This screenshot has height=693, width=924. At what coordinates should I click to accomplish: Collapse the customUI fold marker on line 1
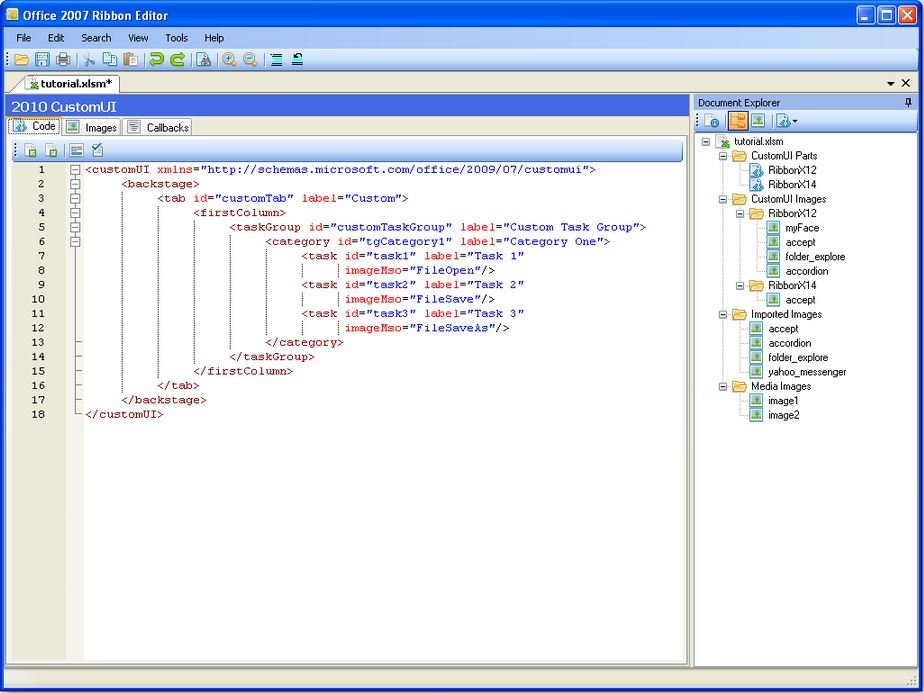coord(75,170)
